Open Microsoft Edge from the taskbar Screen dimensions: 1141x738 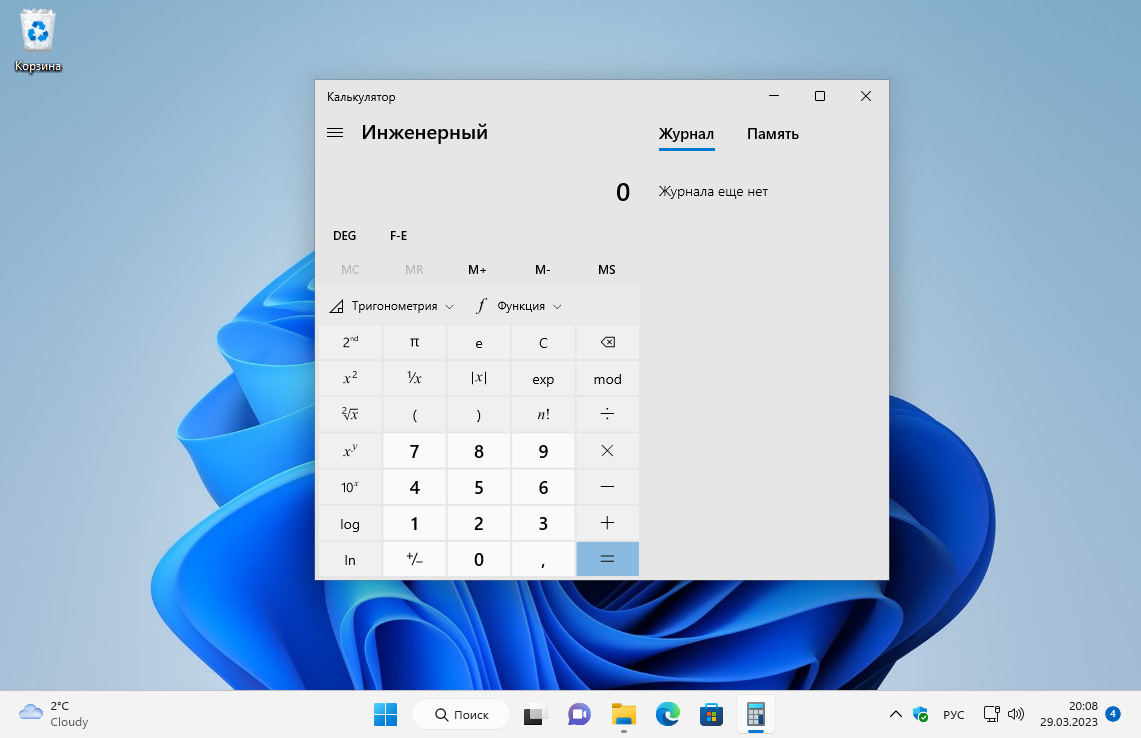pos(666,714)
